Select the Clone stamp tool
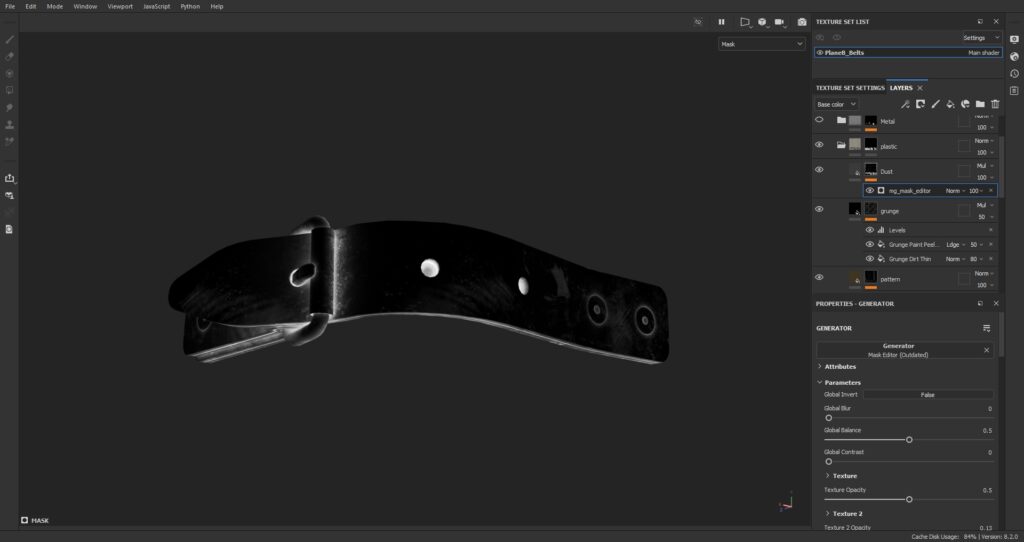Viewport: 1024px width, 542px height. tap(9, 124)
